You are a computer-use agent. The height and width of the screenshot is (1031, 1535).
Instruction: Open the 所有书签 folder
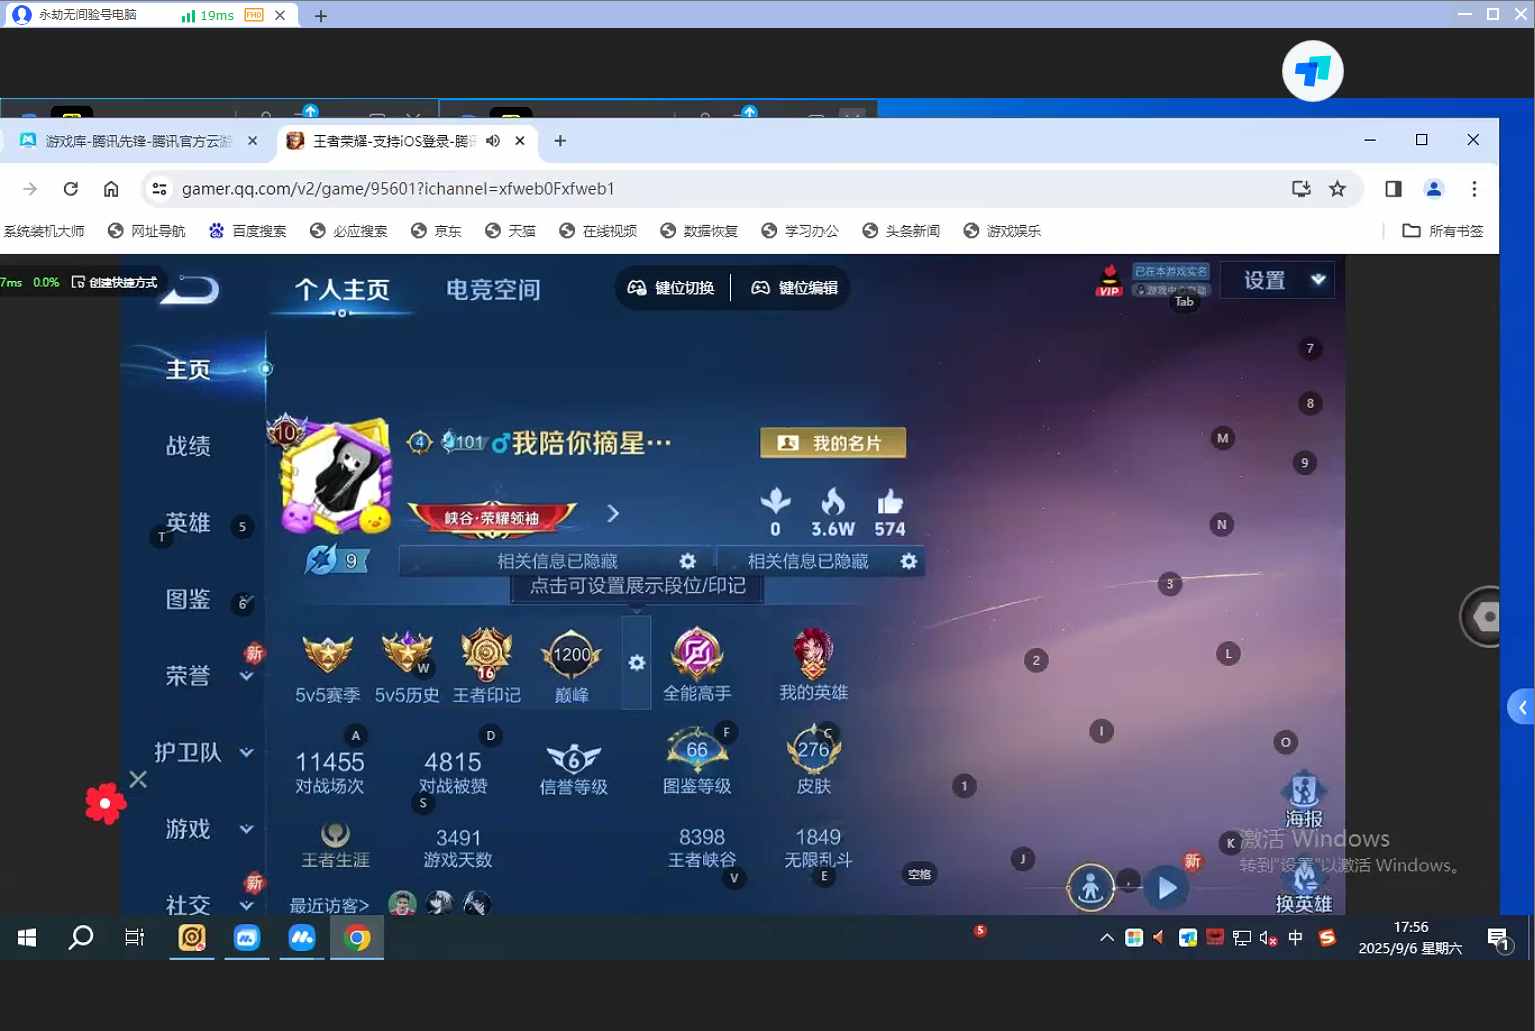click(x=1443, y=231)
